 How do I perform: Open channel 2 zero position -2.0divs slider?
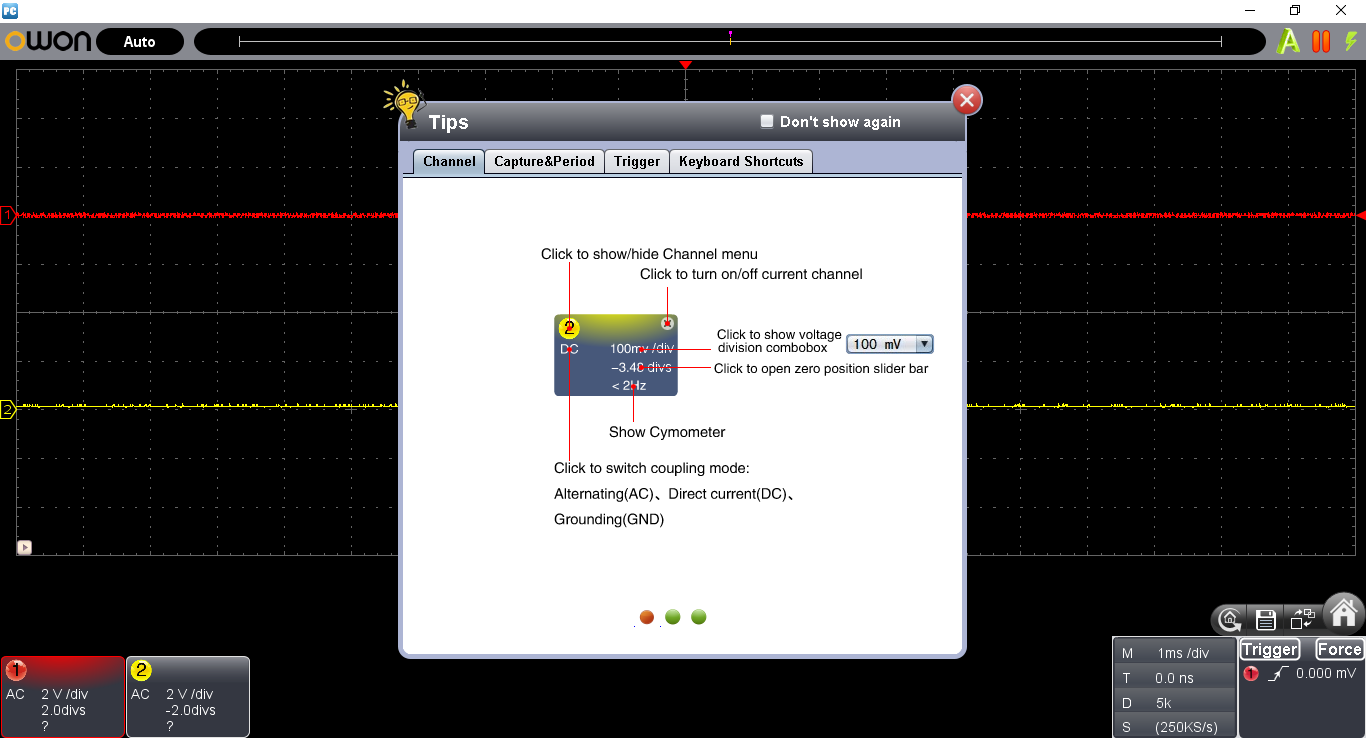[x=190, y=710]
